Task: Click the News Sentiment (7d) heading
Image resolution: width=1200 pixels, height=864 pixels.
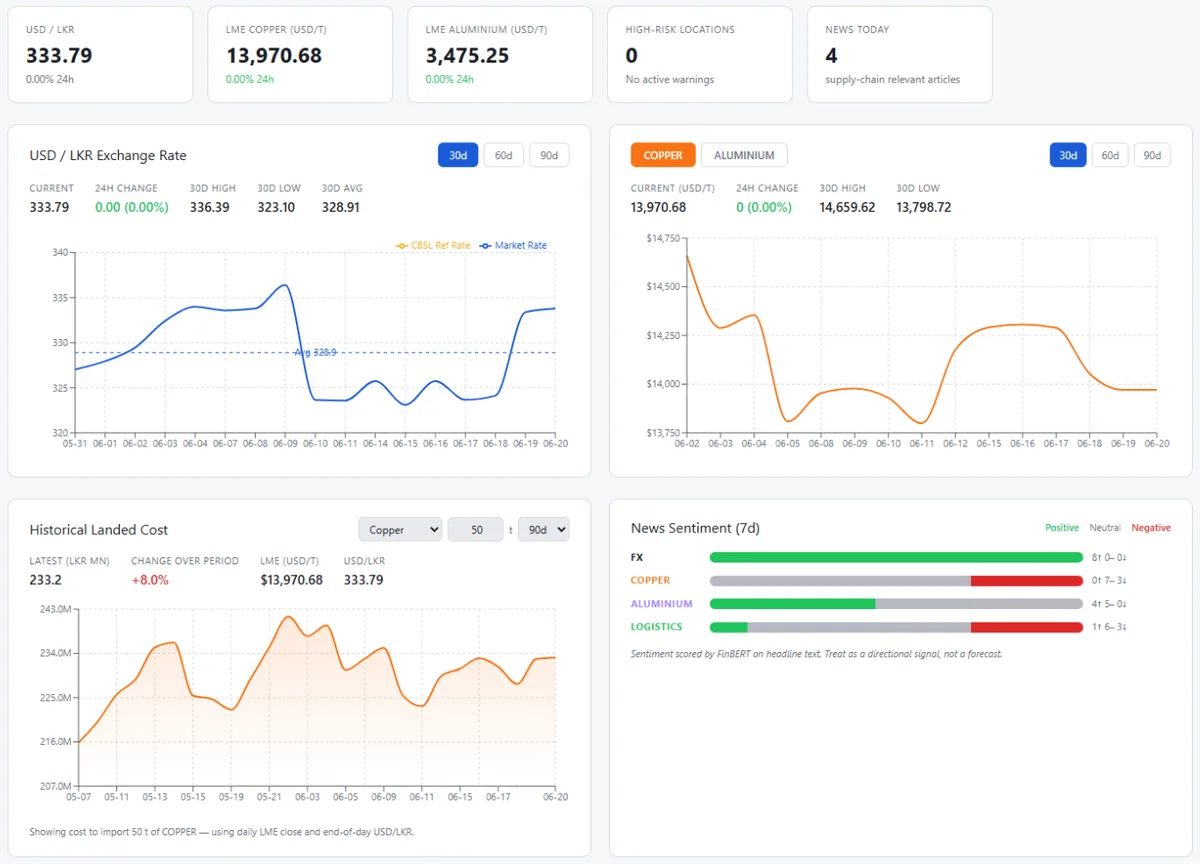Action: 695,528
